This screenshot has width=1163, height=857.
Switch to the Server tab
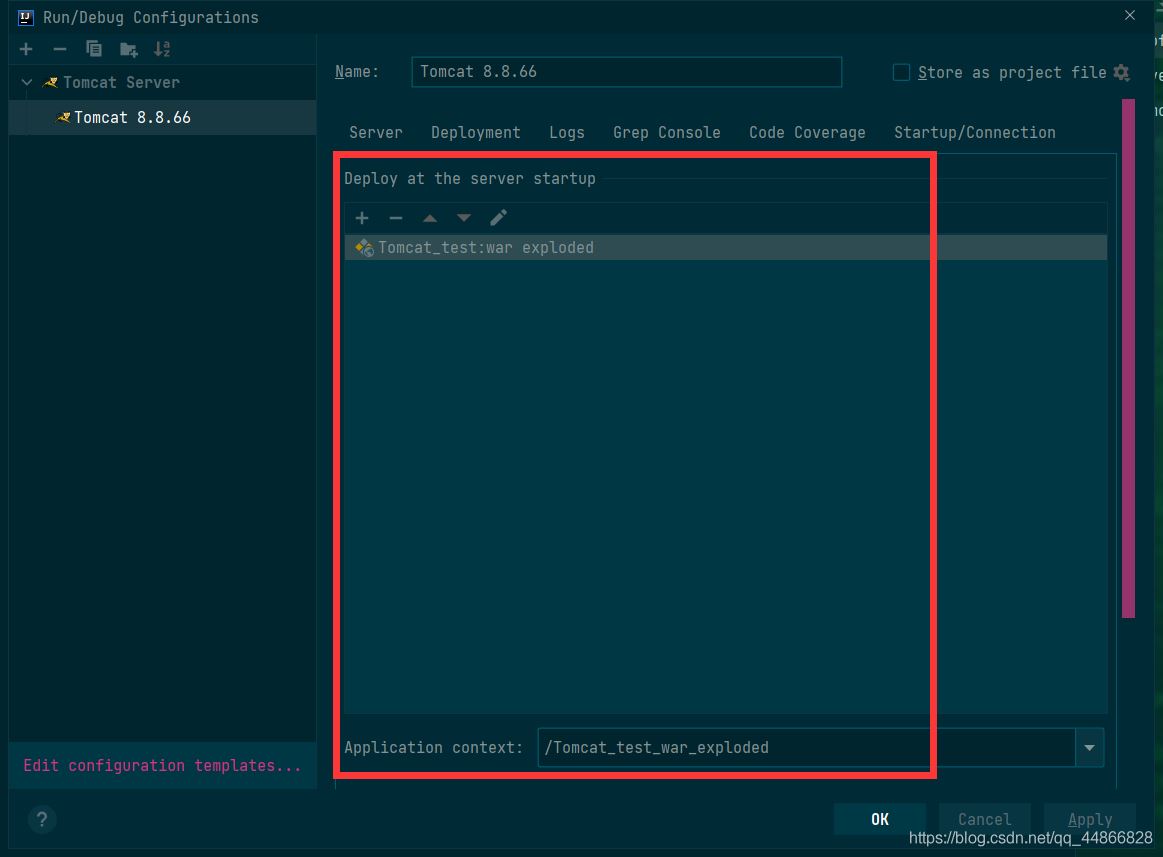375,133
